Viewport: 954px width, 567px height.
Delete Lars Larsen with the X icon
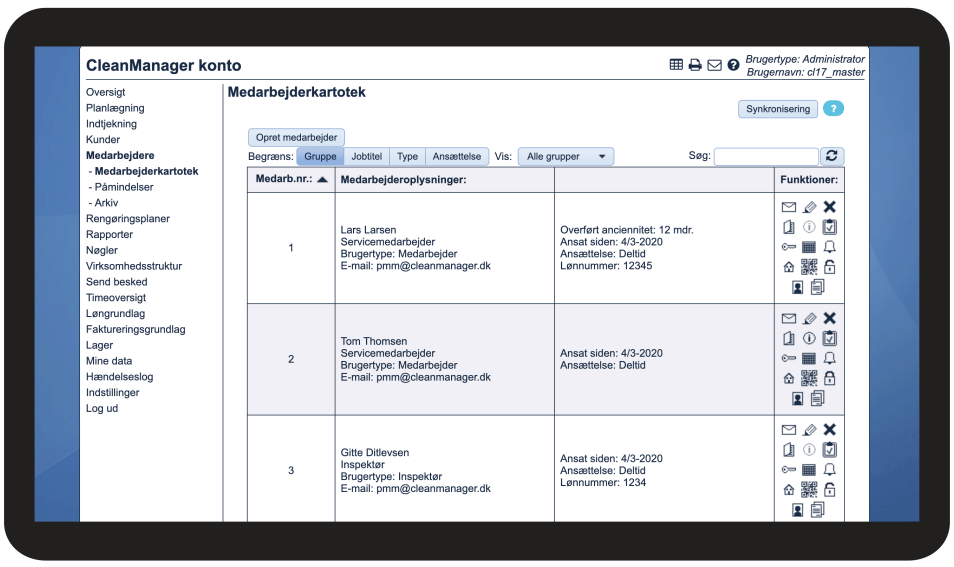[x=829, y=207]
